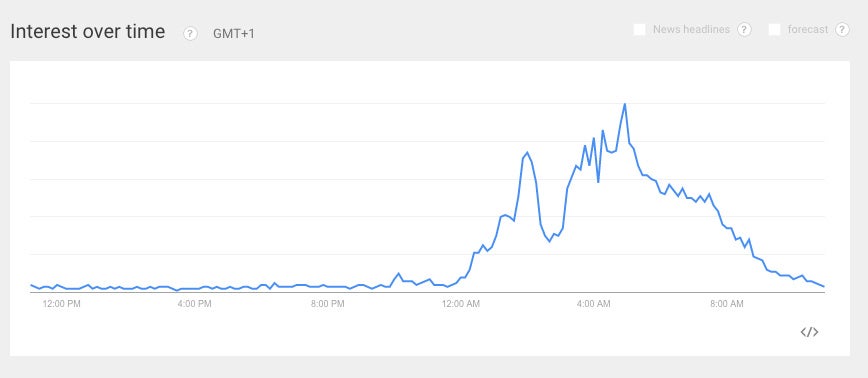The height and width of the screenshot is (378, 868).
Task: Click the 12:00 PM axis label
Action: 61,304
